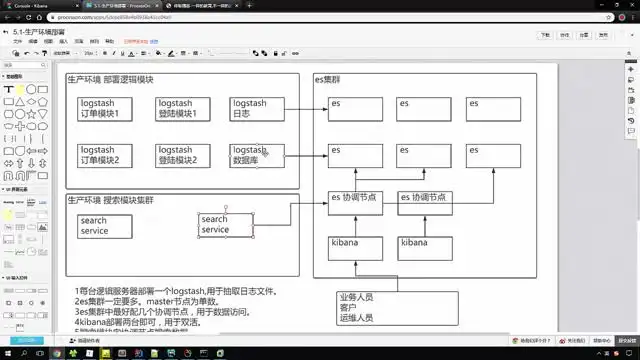Open the Windows Start menu
Viewport: 640px width, 360px height.
(x=7, y=353)
